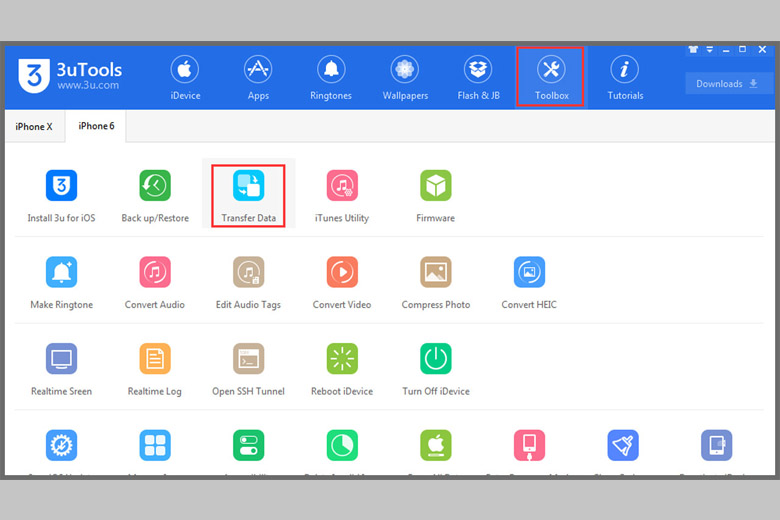Screen dimensions: 780x520
Task: Open the iDevice section
Action: pyautogui.click(x=185, y=78)
